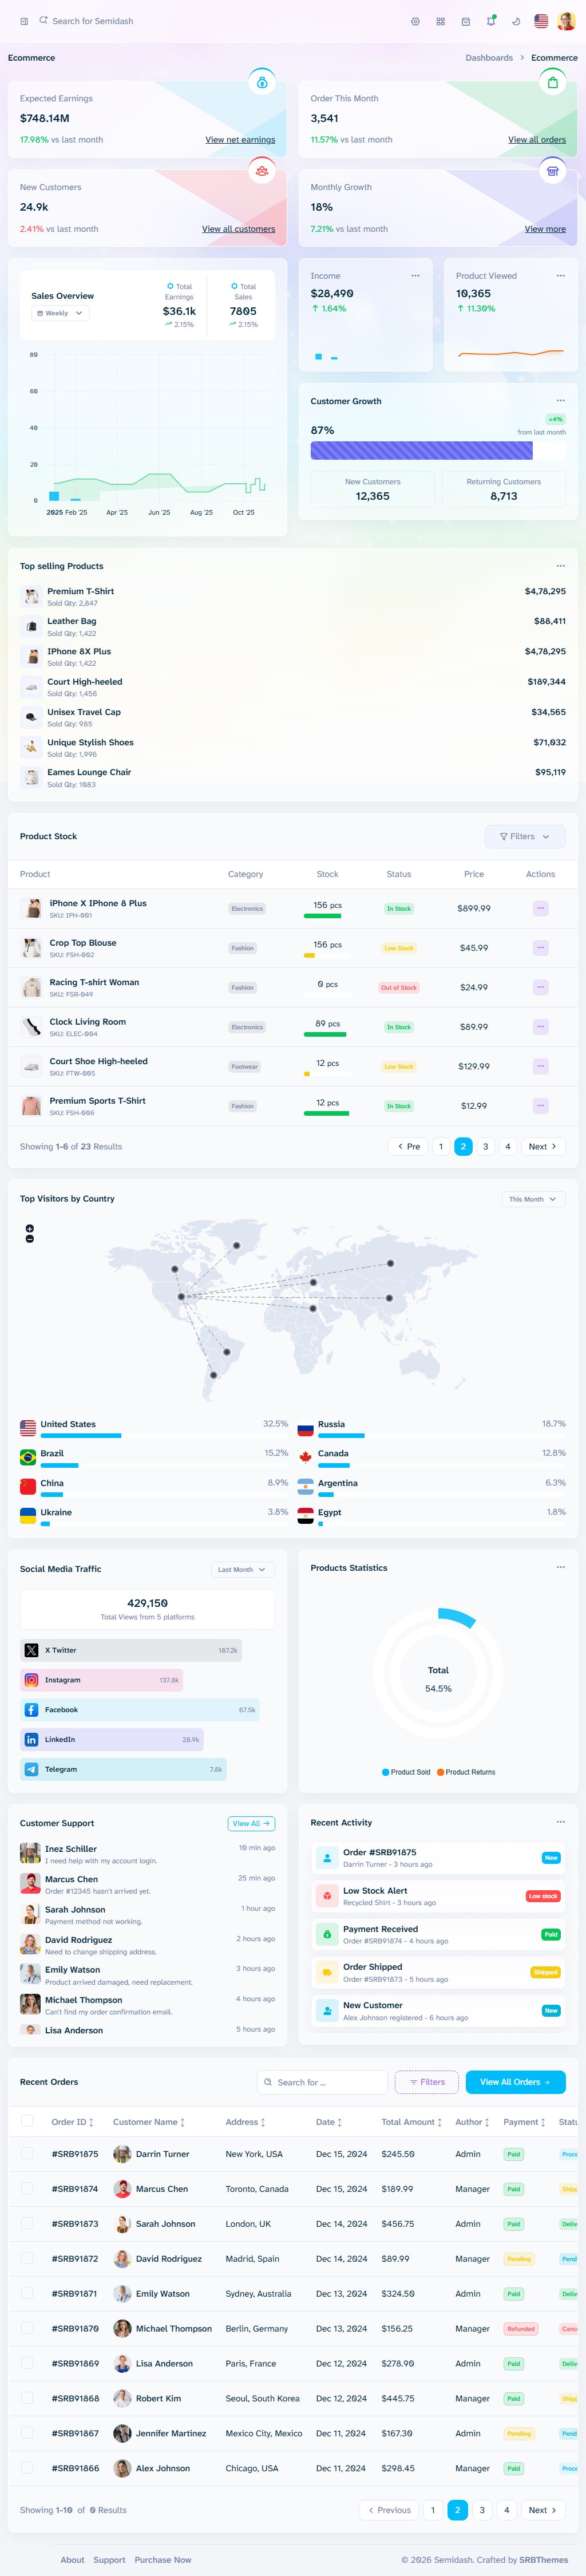Open View all orders link
Viewport: 586px width, 2576px height.
537,140
